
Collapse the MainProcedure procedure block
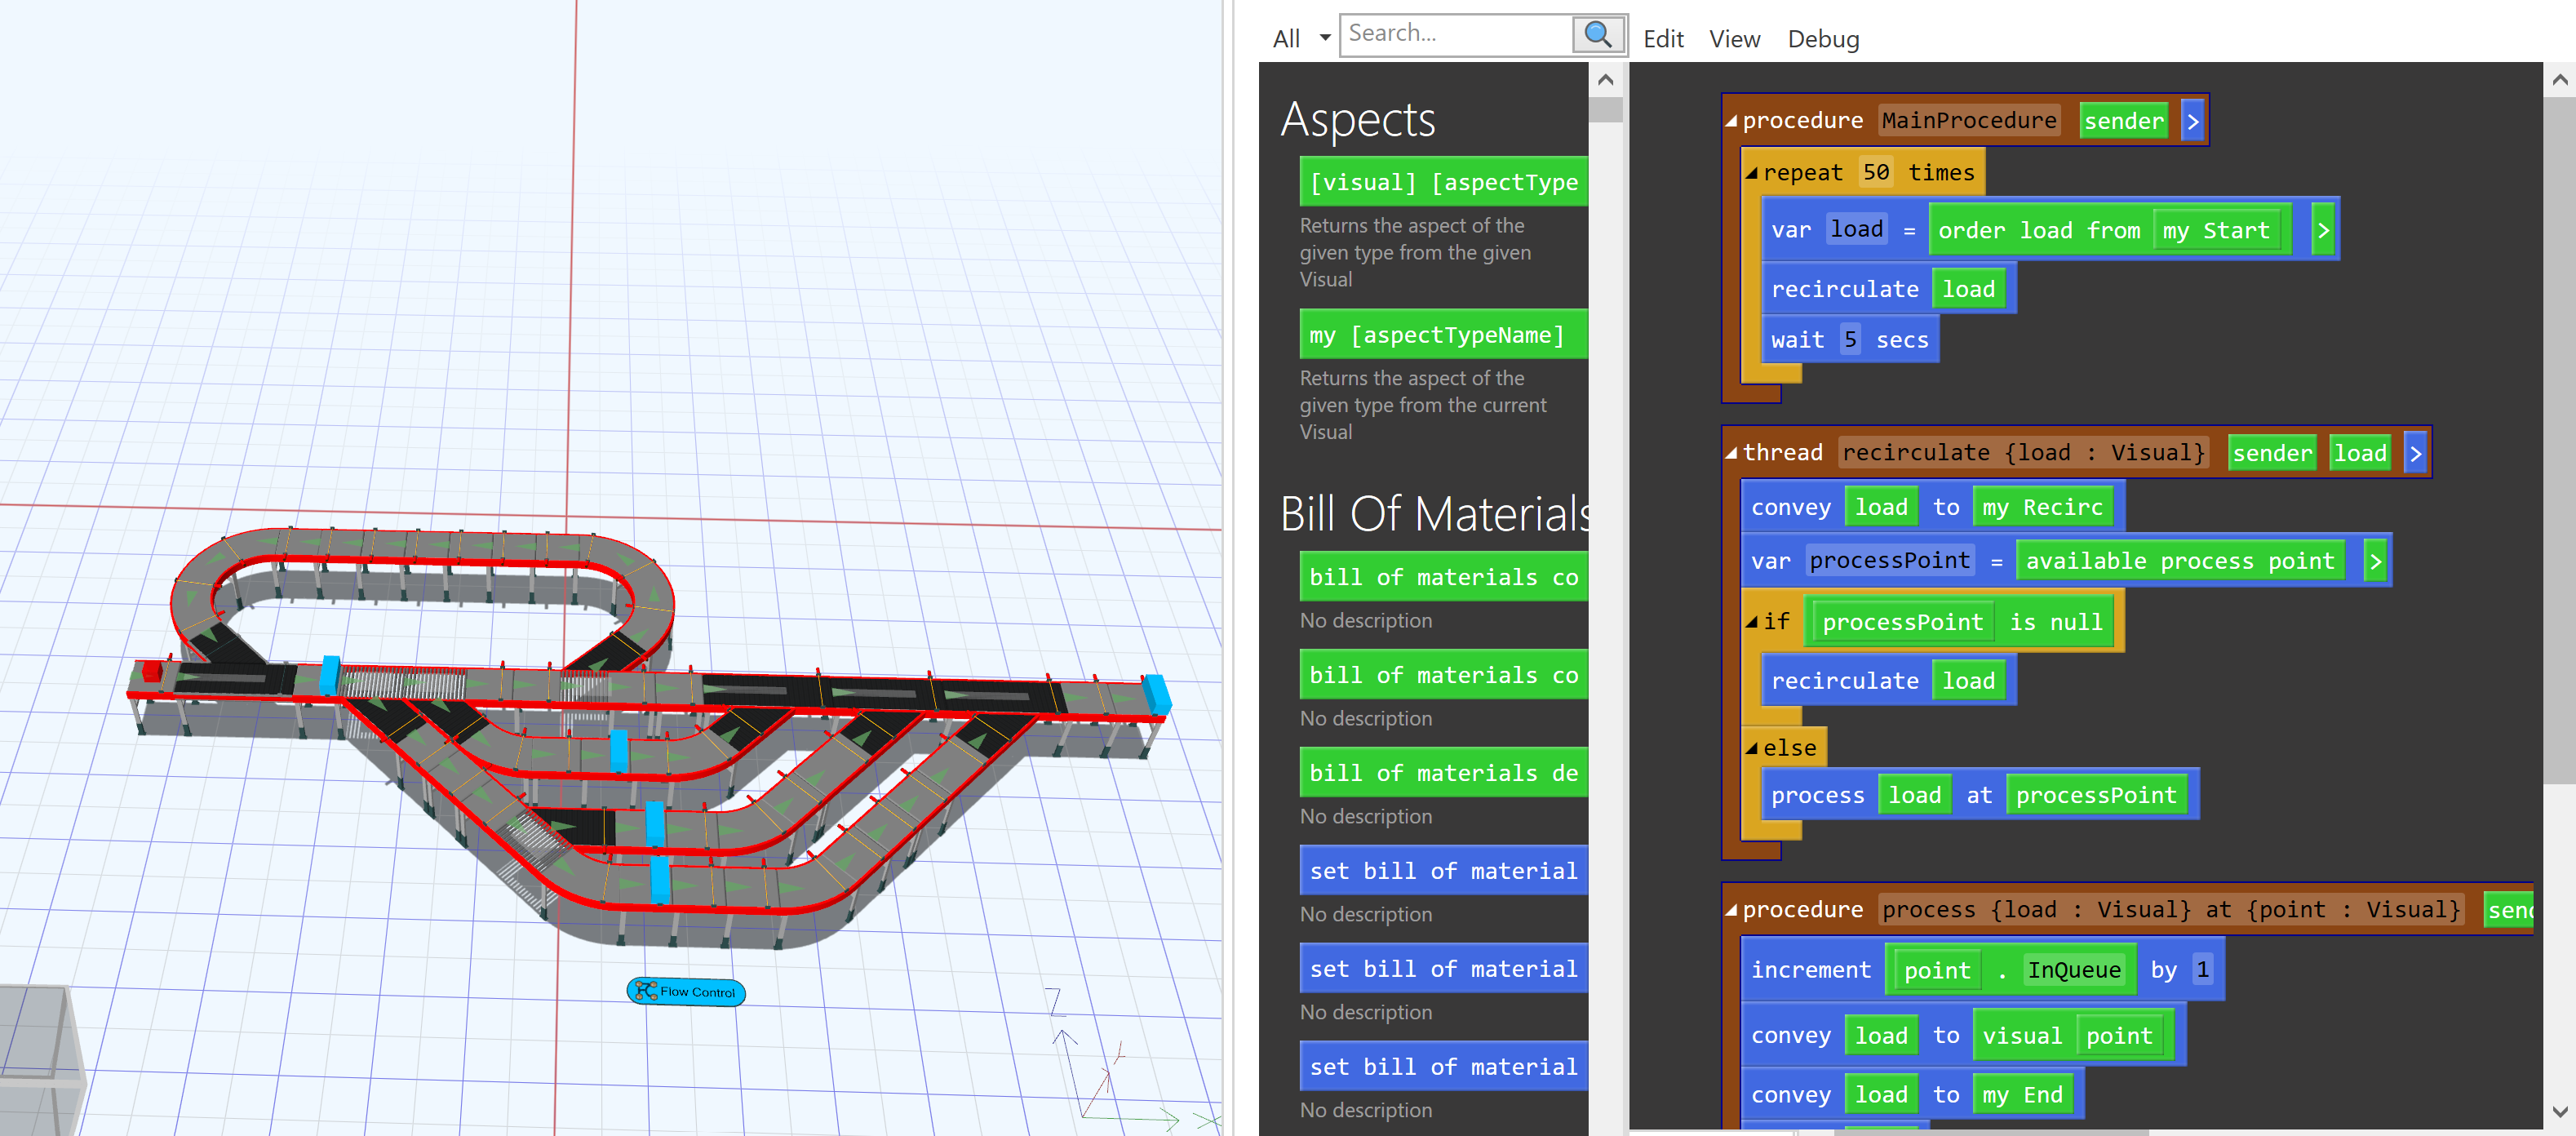tap(1731, 121)
